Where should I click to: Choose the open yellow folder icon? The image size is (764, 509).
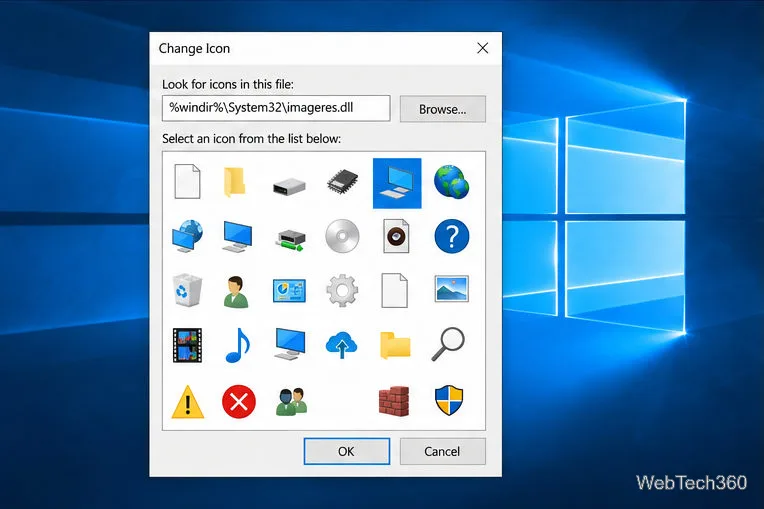(x=395, y=345)
